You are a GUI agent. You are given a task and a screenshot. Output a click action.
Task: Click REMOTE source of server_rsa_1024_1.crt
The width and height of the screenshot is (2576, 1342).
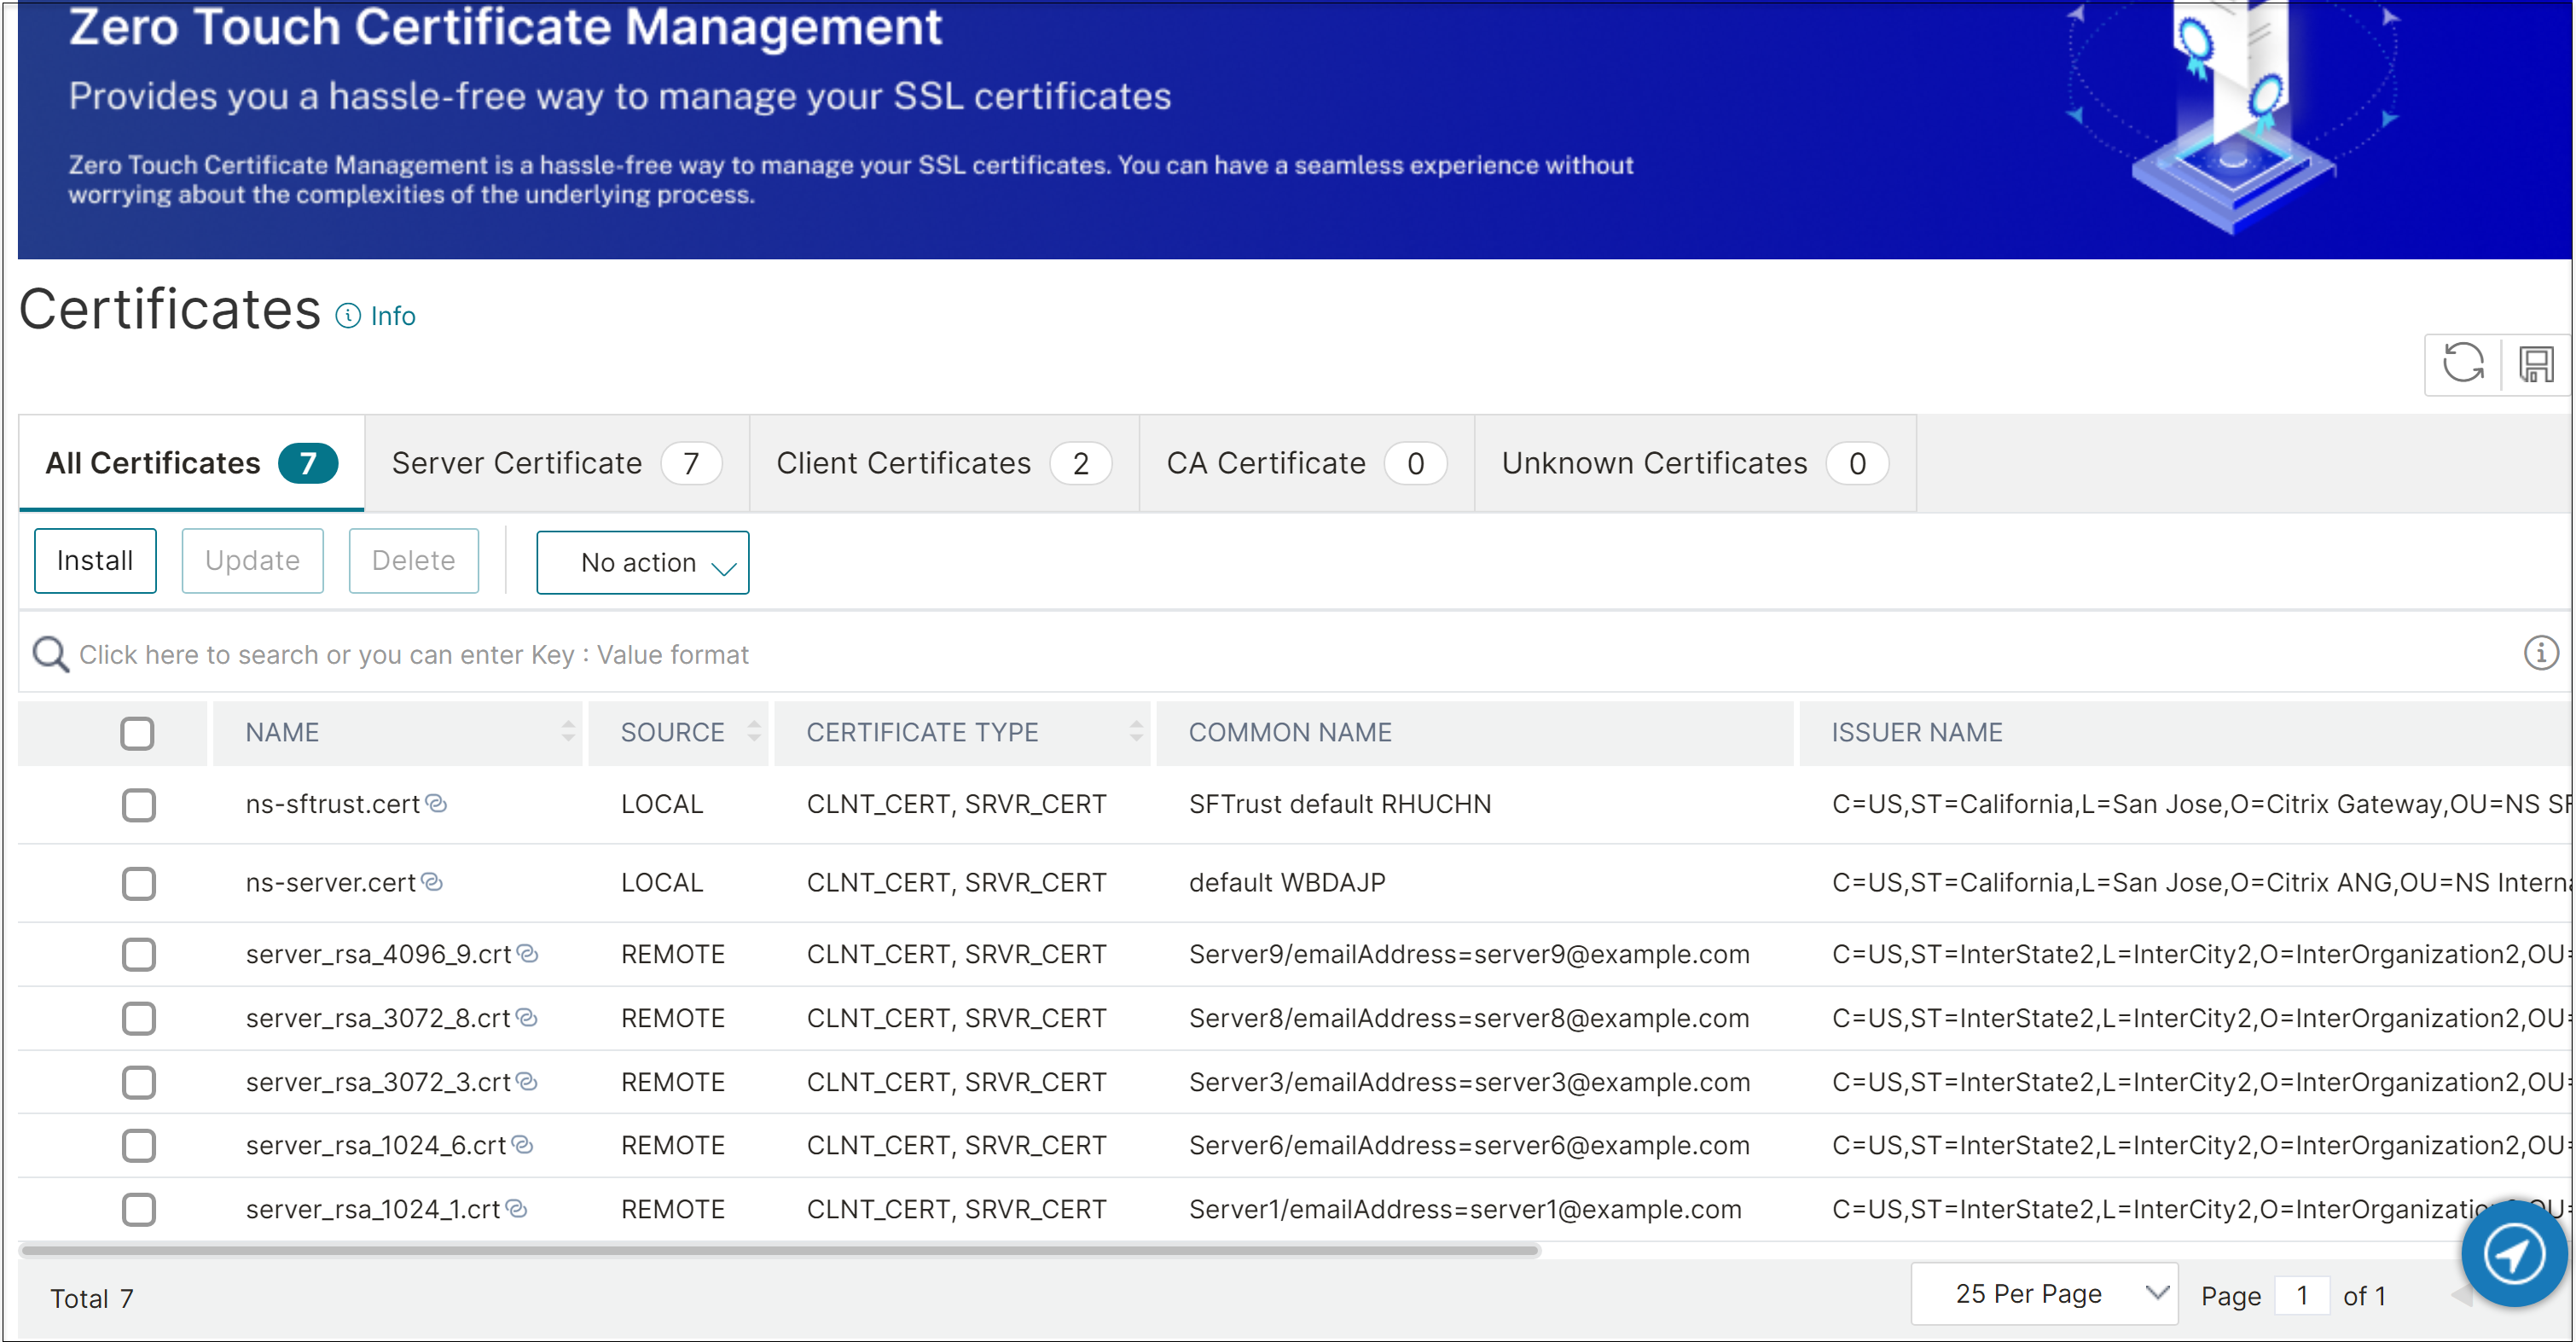pyautogui.click(x=672, y=1209)
